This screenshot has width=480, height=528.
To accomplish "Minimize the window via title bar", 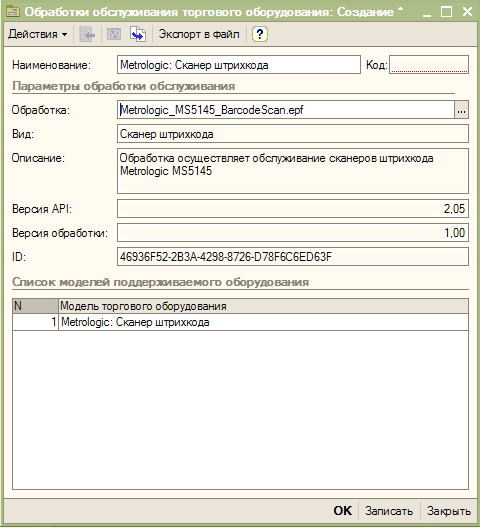I will point(427,12).
